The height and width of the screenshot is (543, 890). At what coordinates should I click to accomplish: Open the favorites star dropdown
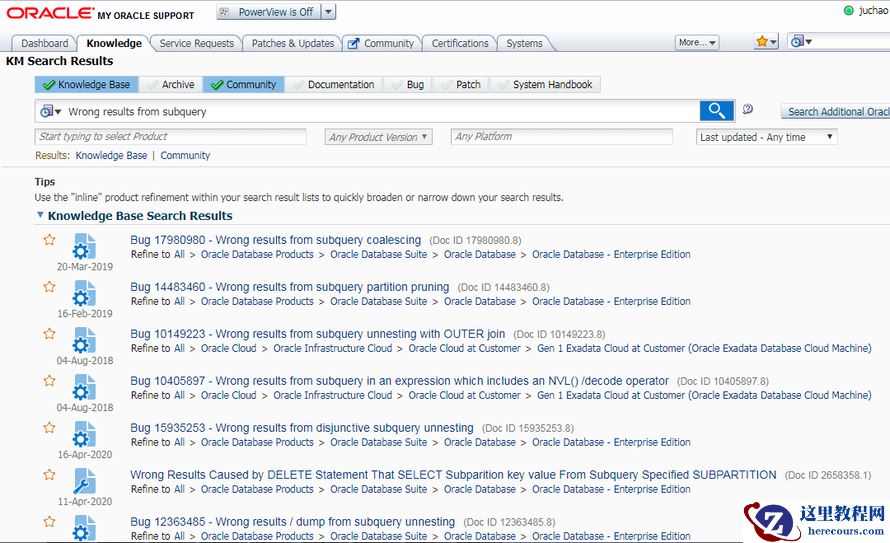tap(766, 41)
